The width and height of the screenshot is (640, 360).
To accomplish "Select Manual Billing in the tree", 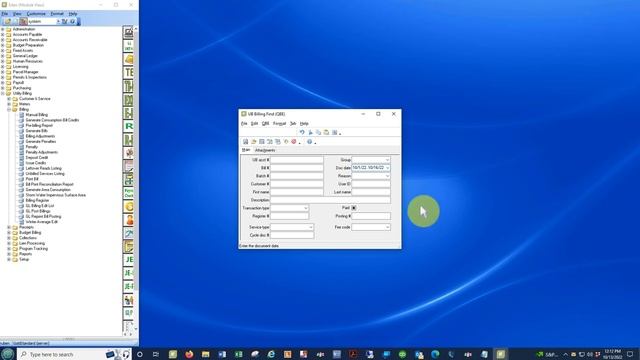I will point(36,115).
